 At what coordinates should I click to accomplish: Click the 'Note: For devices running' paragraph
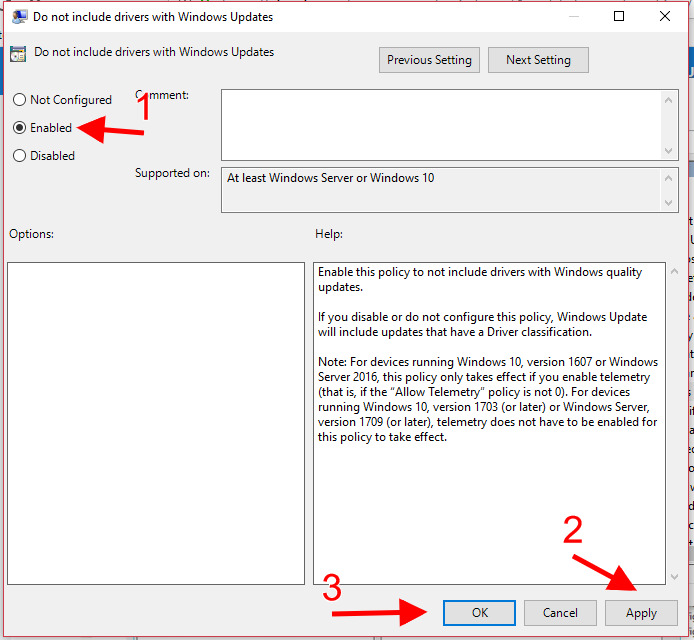pos(488,399)
